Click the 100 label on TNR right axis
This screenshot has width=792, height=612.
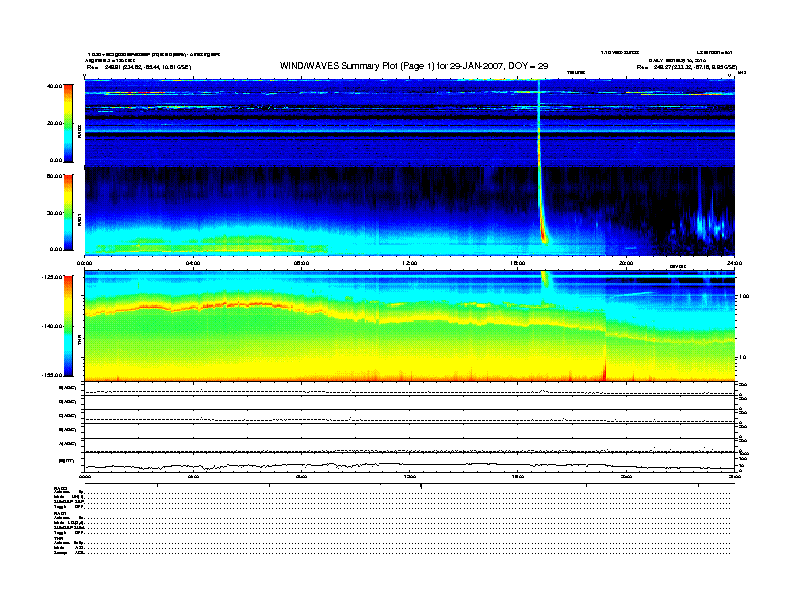coord(743,296)
